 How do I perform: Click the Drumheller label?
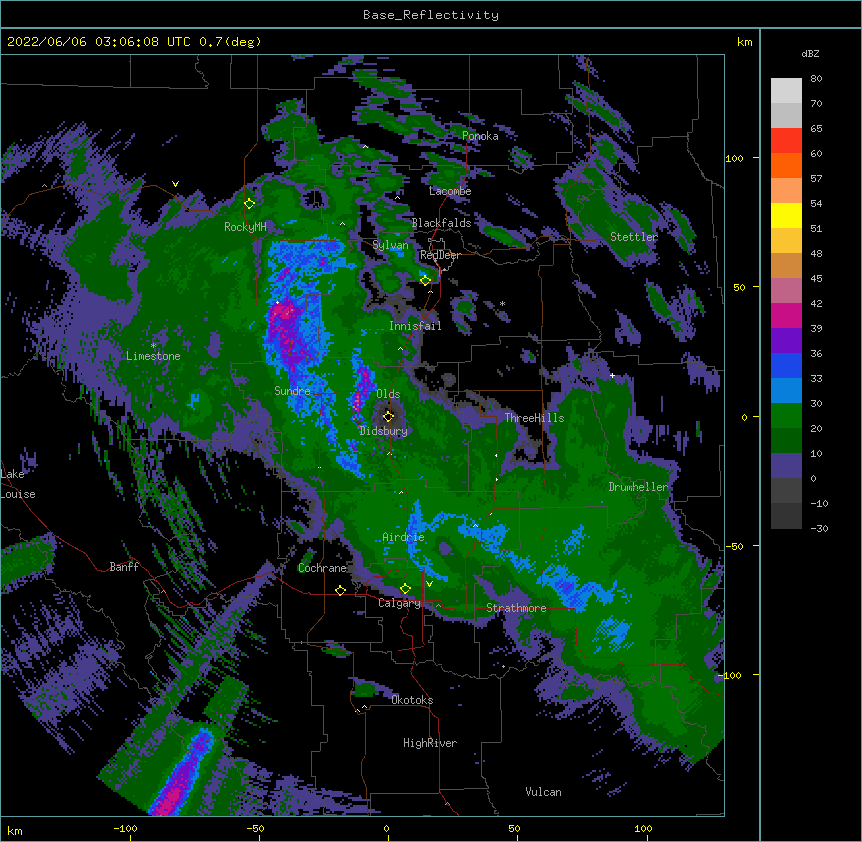tap(638, 487)
